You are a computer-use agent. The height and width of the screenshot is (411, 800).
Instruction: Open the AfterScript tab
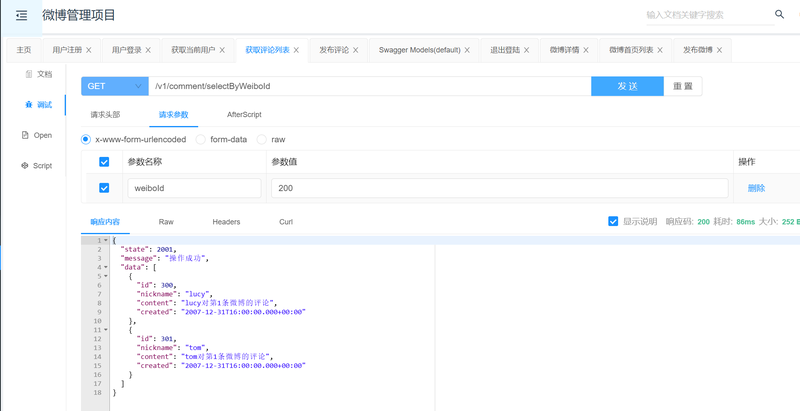(x=244, y=115)
